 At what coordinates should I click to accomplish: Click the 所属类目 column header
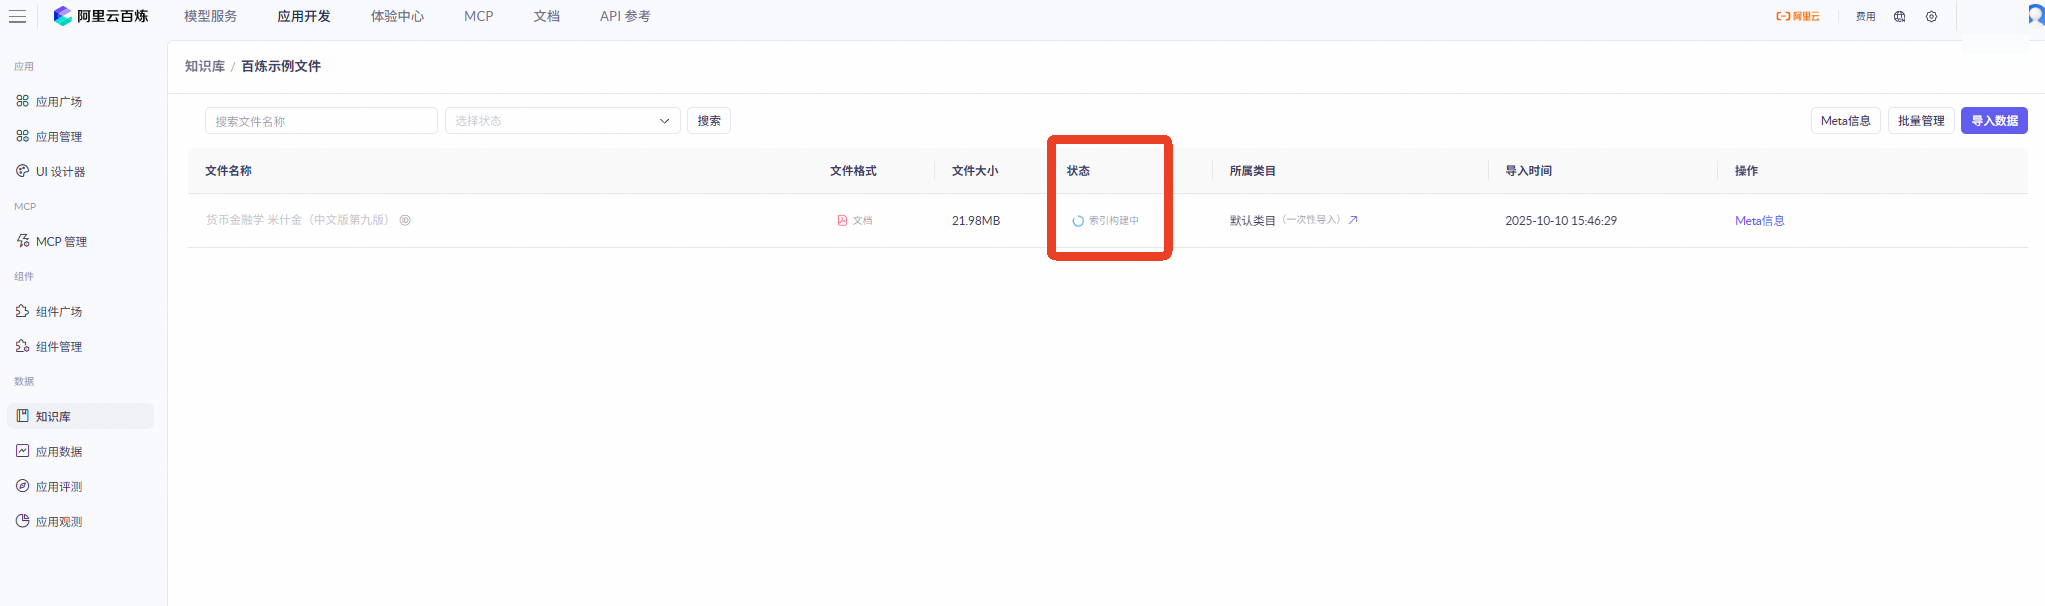point(1253,171)
